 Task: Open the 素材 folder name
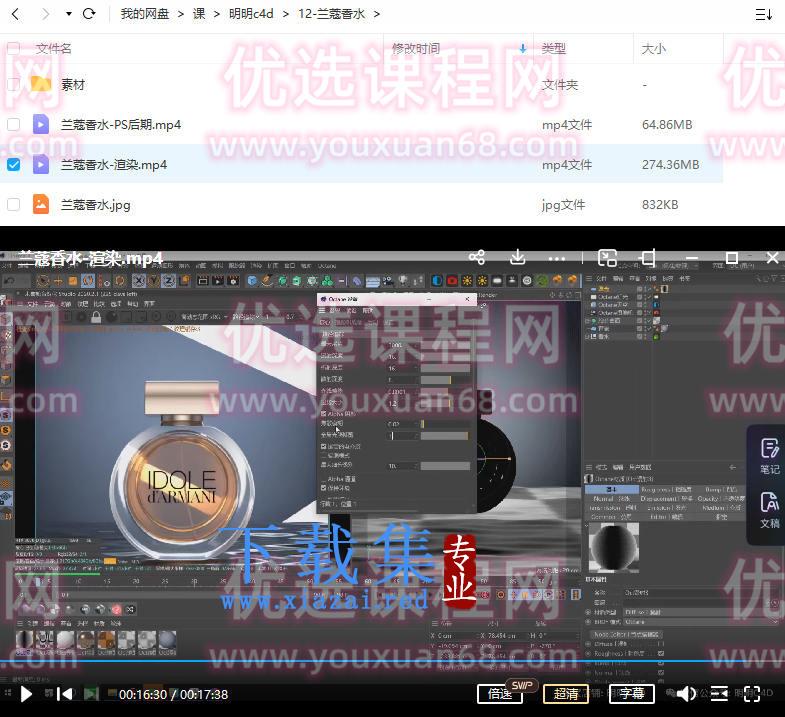tap(73, 85)
